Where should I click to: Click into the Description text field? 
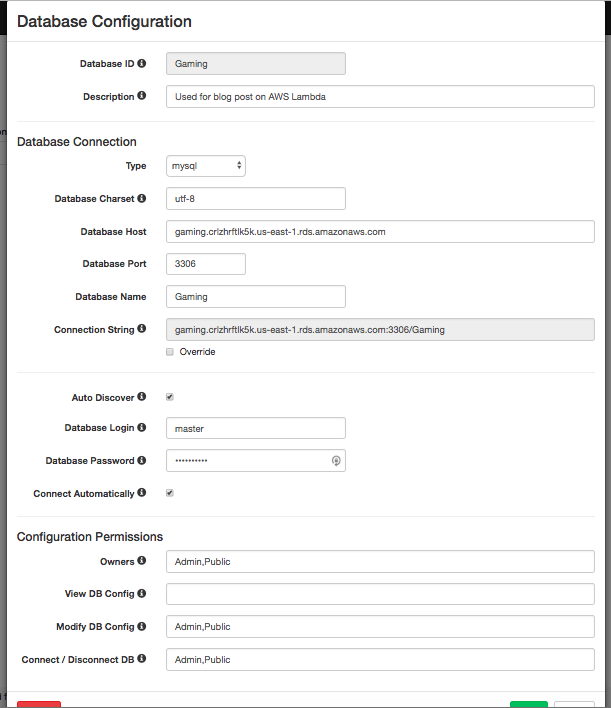pyautogui.click(x=380, y=97)
